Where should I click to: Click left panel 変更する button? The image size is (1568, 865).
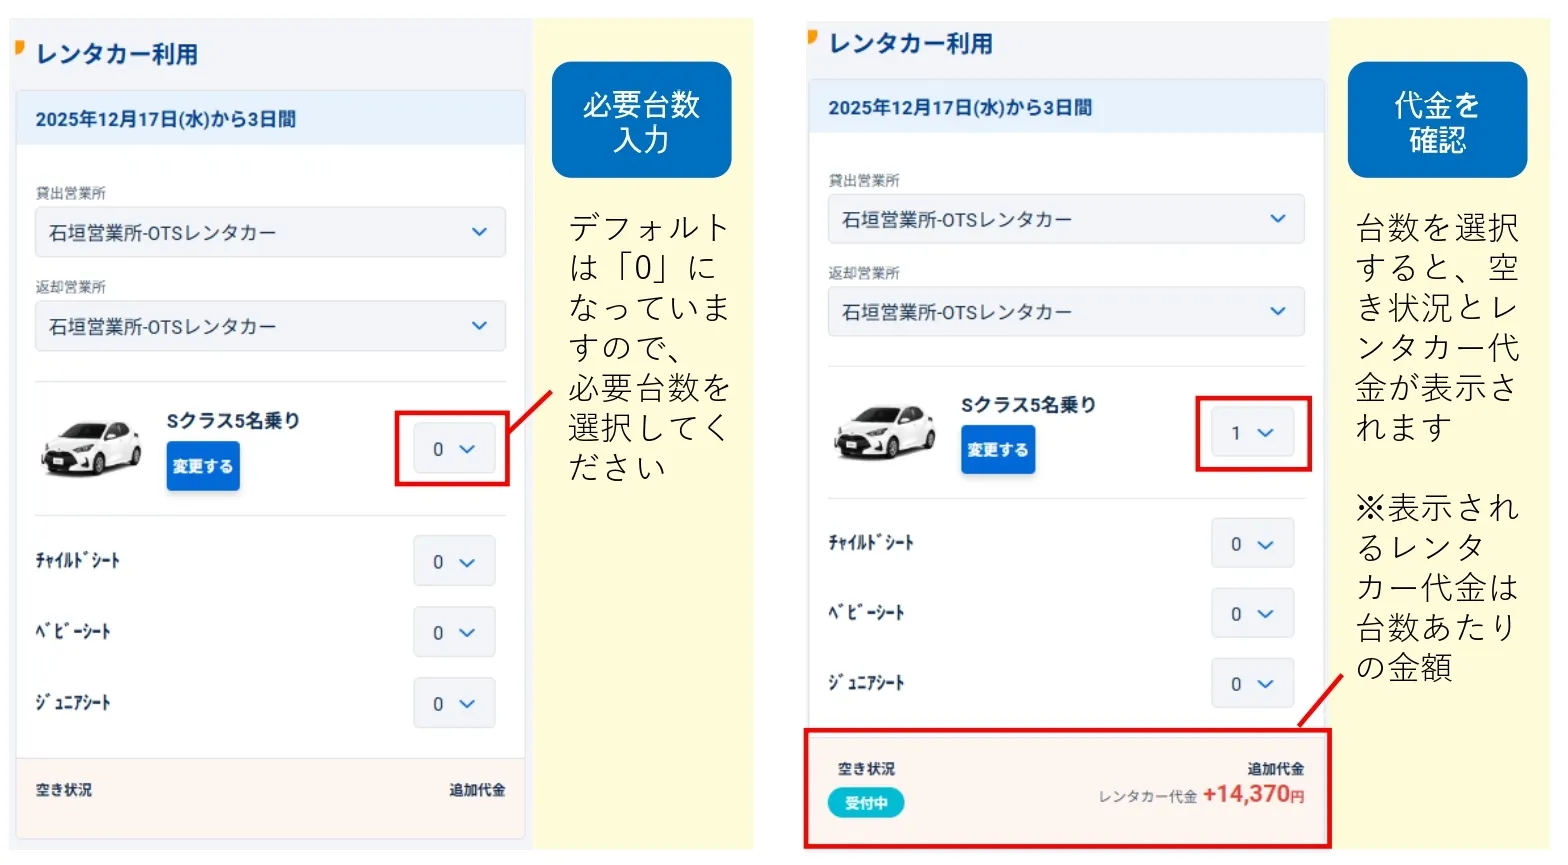point(203,466)
